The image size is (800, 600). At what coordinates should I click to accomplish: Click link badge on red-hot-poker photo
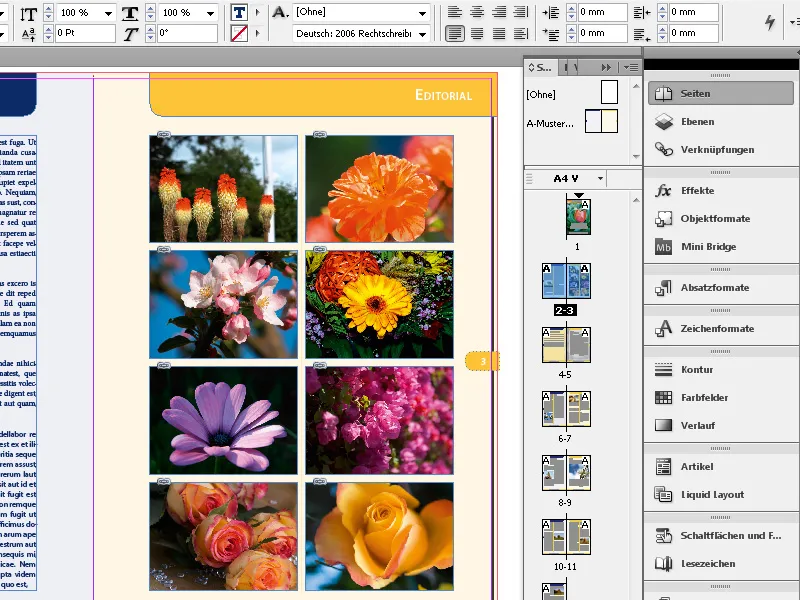pyautogui.click(x=163, y=134)
